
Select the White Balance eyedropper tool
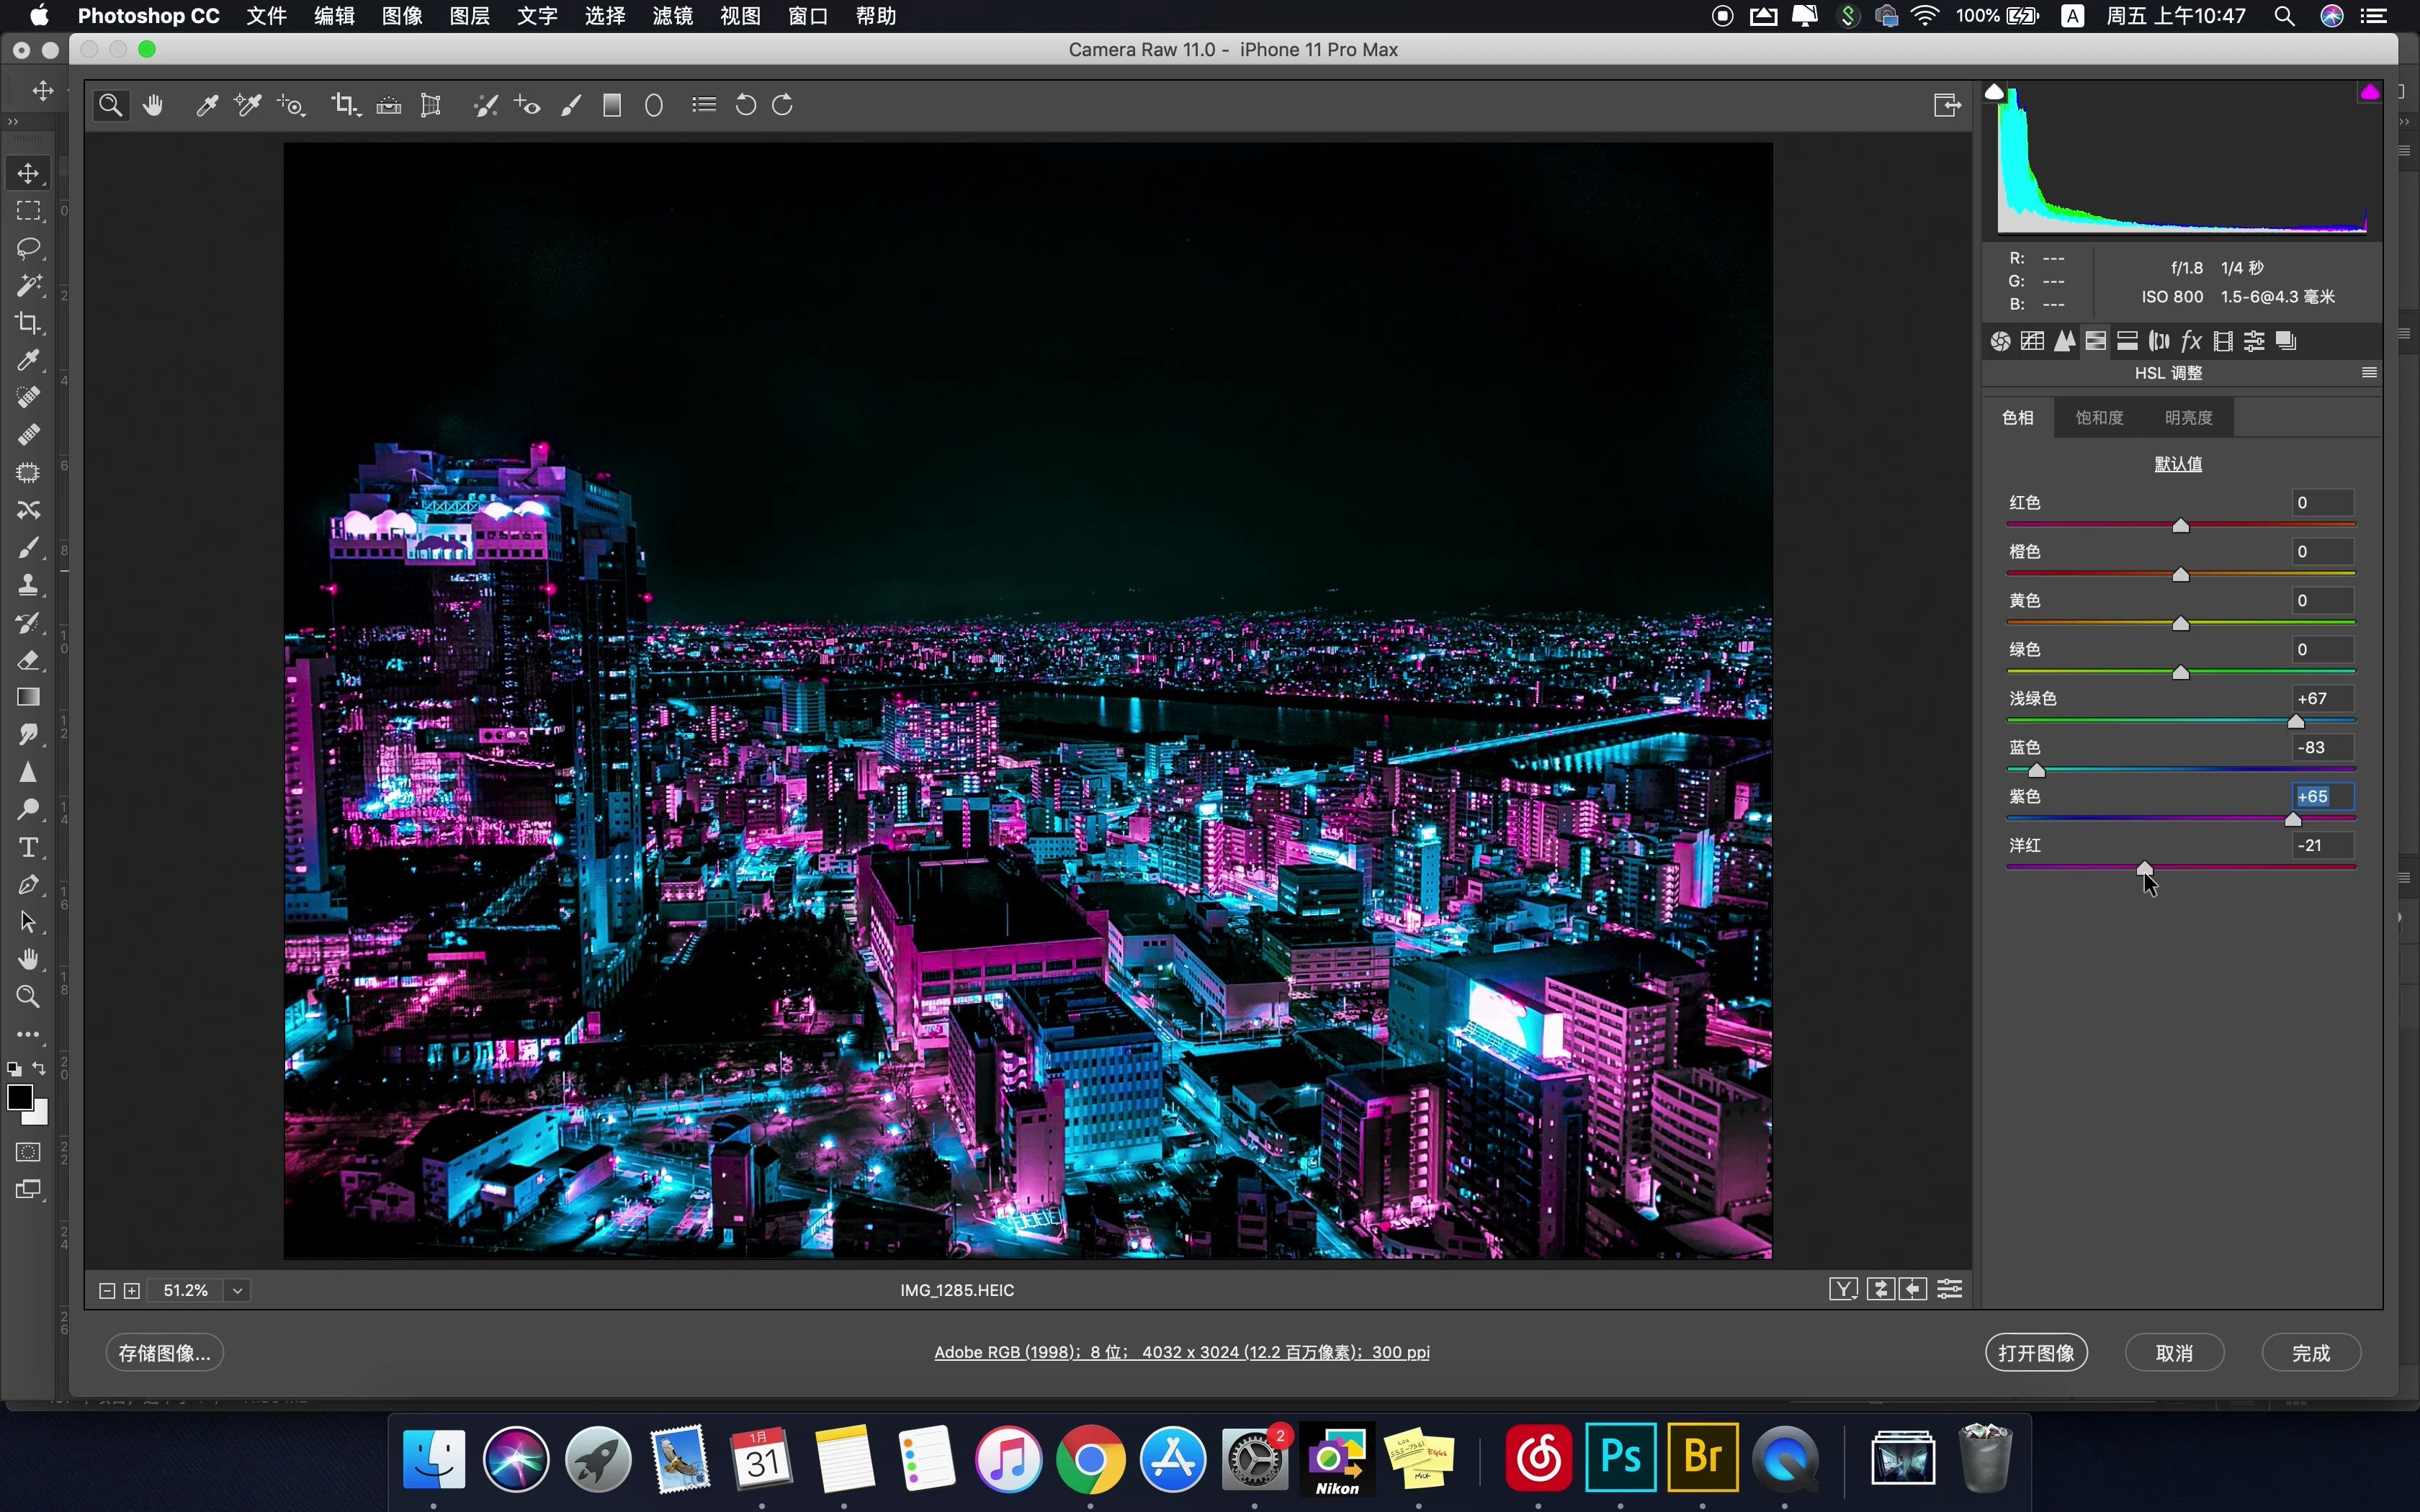(x=207, y=105)
